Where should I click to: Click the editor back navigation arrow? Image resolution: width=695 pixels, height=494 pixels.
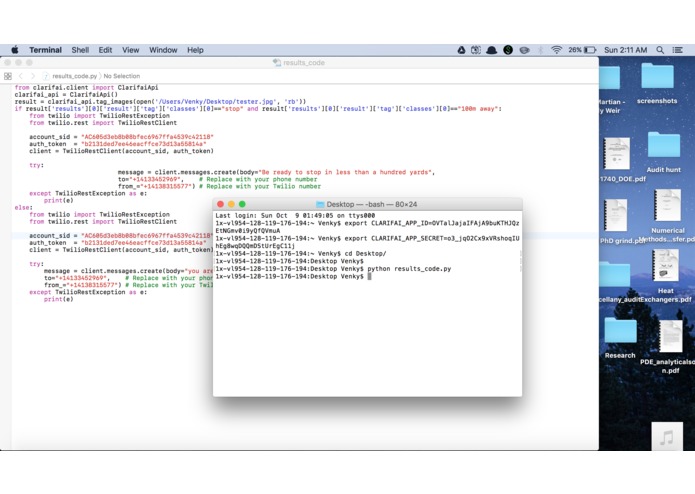[20, 76]
